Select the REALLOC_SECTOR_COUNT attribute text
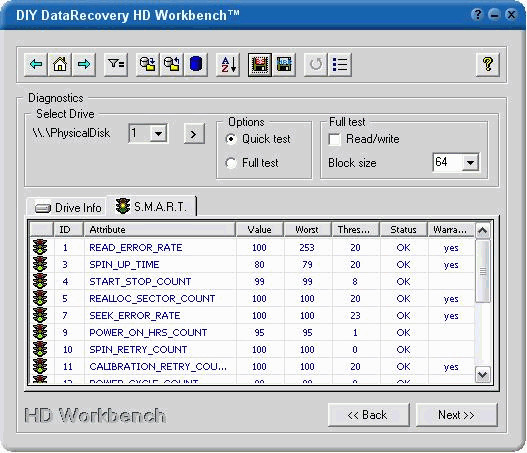 click(x=152, y=299)
